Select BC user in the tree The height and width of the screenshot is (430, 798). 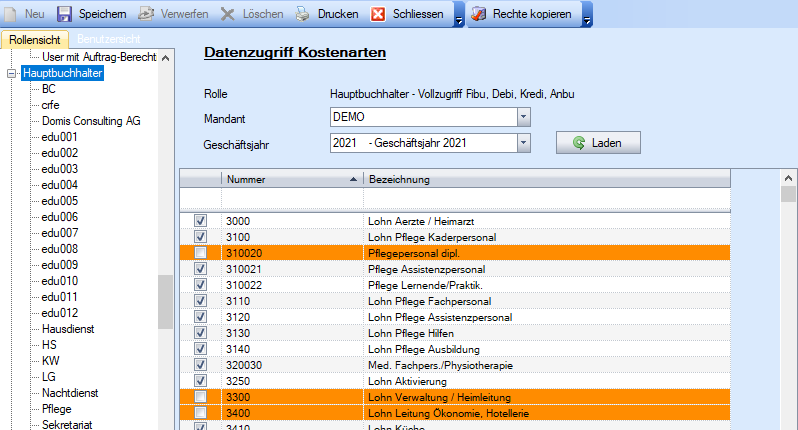pos(49,89)
